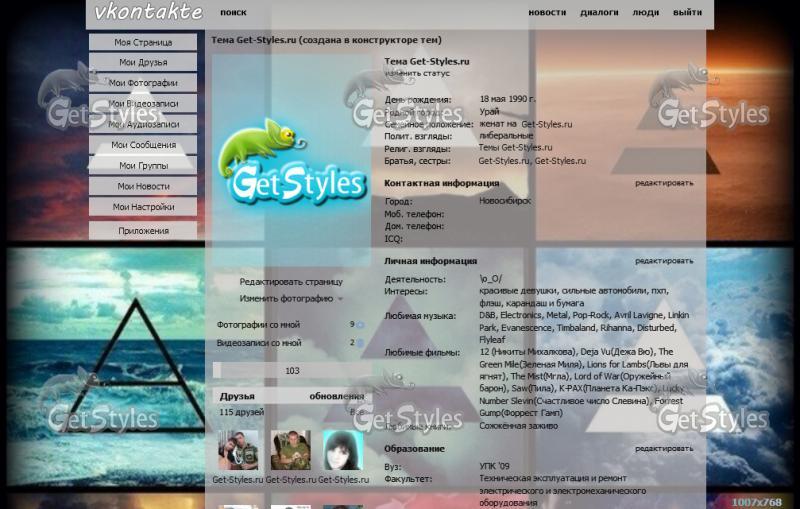Open second friend's avatar in camouflage
Image resolution: width=800 pixels, height=509 pixels.
(x=291, y=450)
